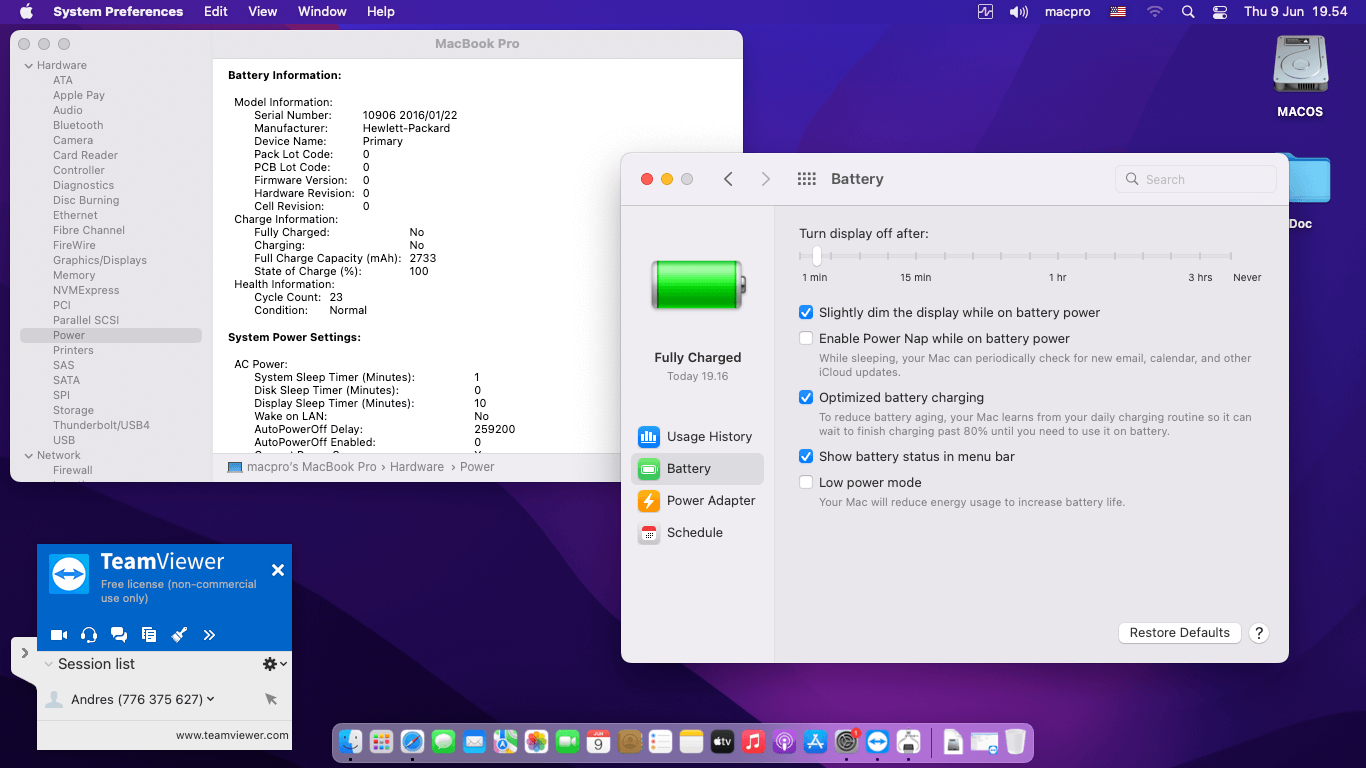Open the volume menu bar icon
The width and height of the screenshot is (1366, 768).
[x=1019, y=12]
